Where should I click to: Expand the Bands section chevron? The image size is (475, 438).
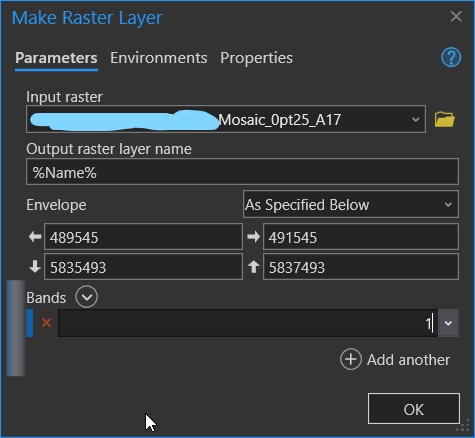tap(86, 296)
